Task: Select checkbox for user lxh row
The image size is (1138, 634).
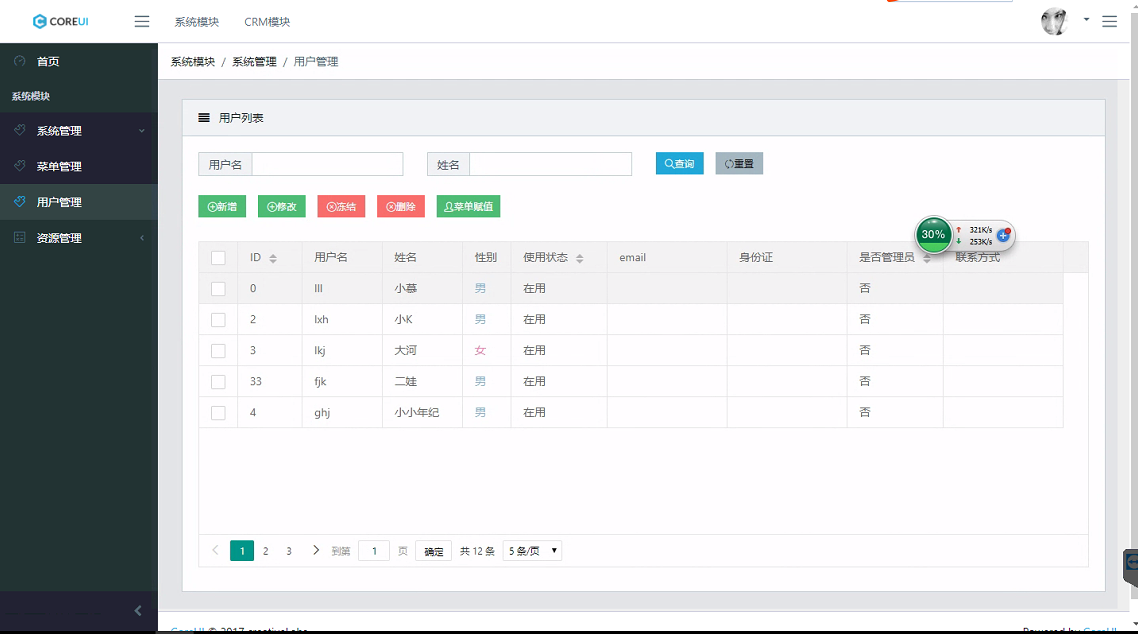Action: coord(218,320)
